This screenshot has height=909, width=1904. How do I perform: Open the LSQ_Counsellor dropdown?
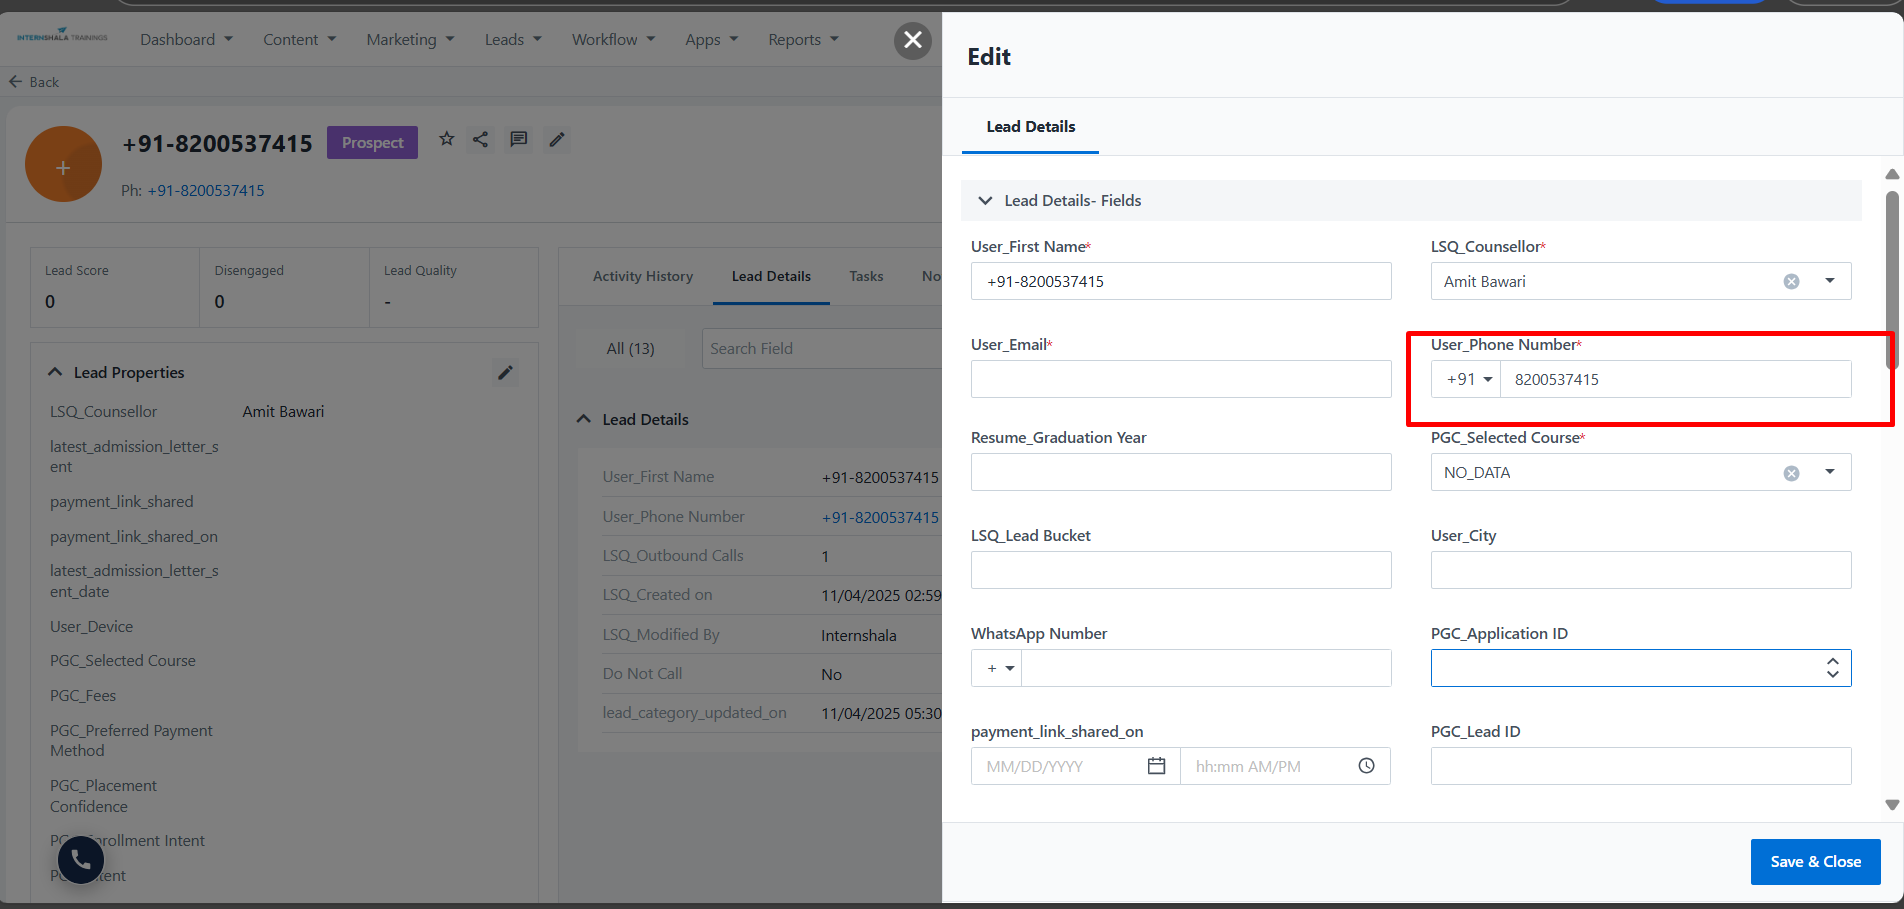pyautogui.click(x=1829, y=281)
